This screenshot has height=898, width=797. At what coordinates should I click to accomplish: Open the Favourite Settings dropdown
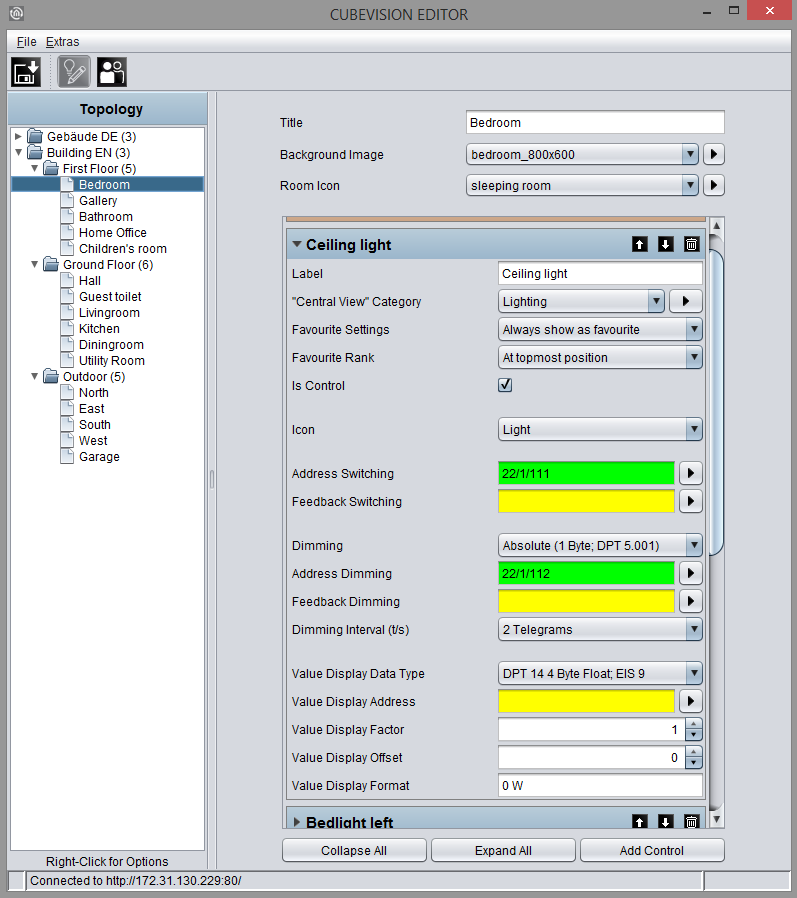coord(600,329)
